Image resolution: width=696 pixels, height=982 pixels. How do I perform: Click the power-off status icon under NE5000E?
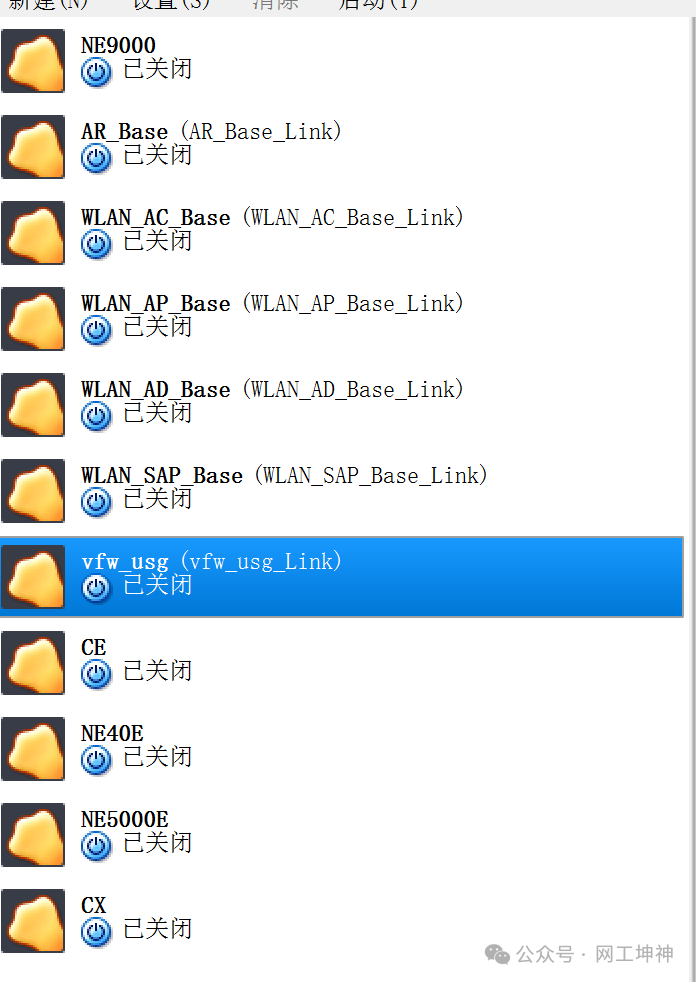pos(96,845)
